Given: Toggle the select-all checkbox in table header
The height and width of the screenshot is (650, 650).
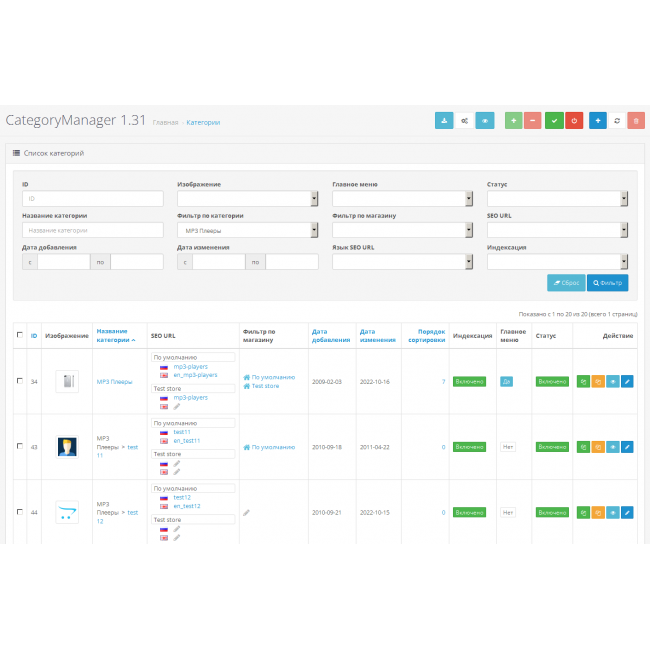Looking at the screenshot, I should 20,335.
